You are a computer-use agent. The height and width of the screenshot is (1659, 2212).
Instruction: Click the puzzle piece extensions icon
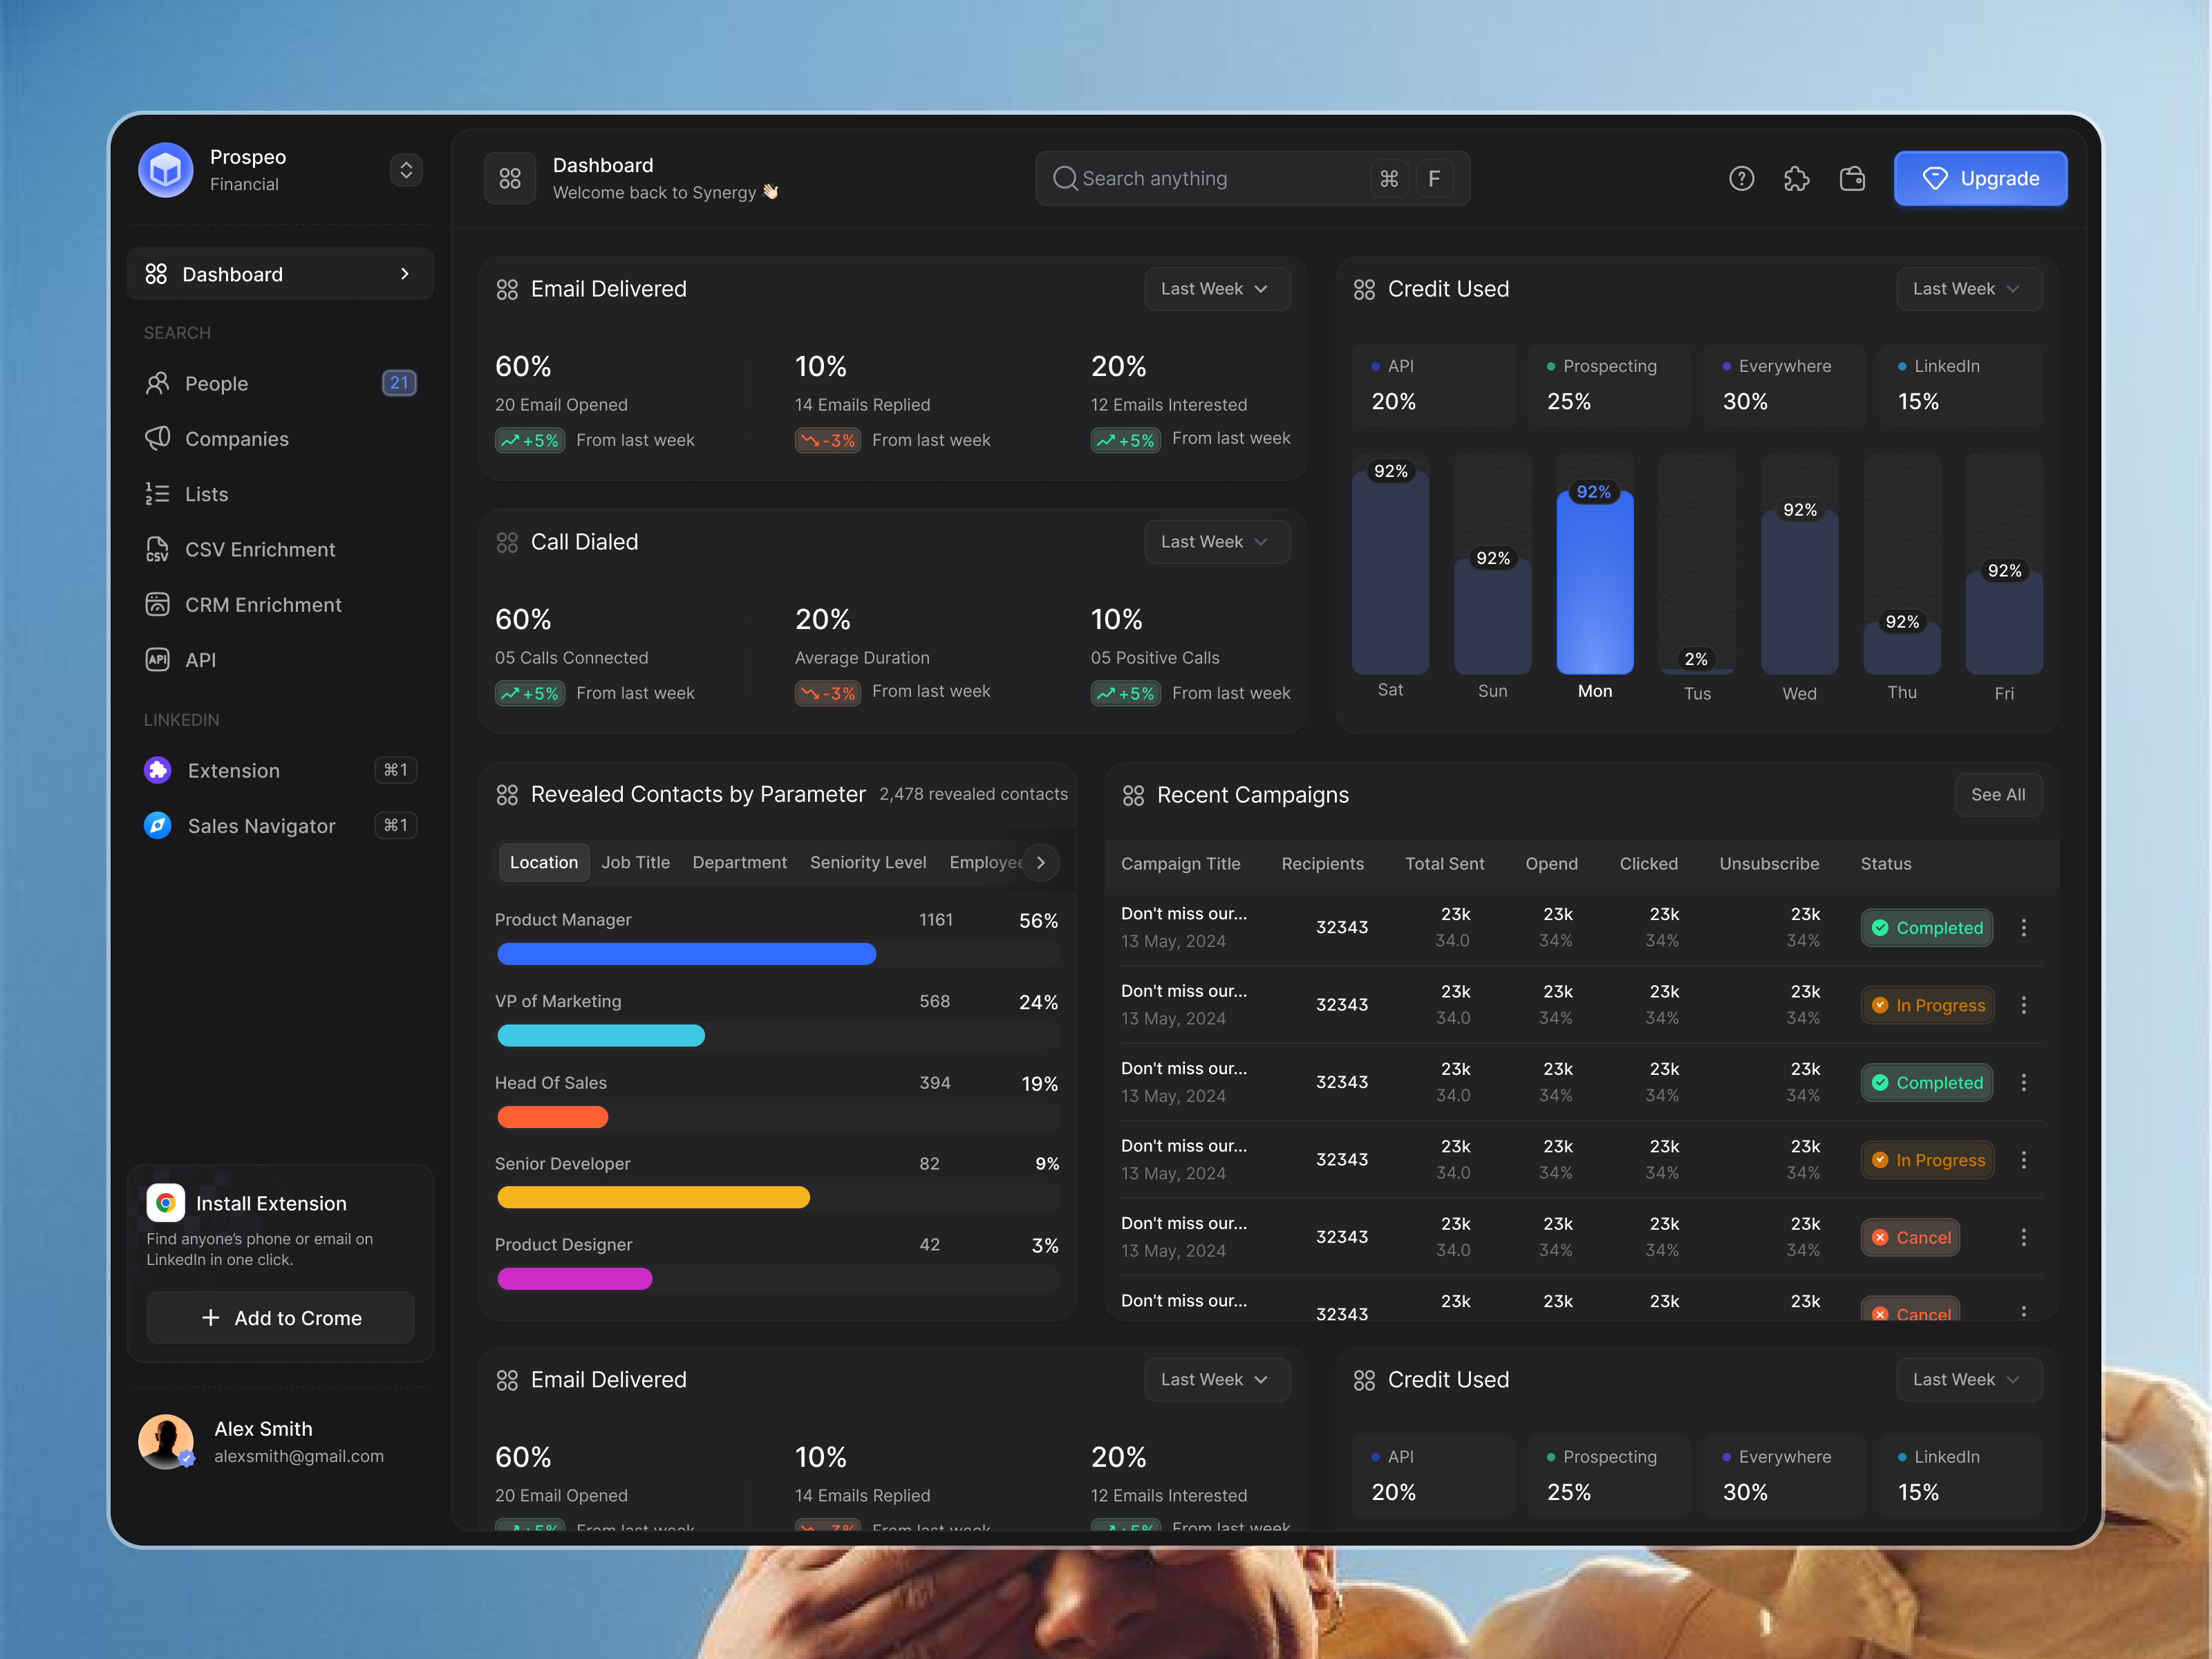(x=1797, y=178)
